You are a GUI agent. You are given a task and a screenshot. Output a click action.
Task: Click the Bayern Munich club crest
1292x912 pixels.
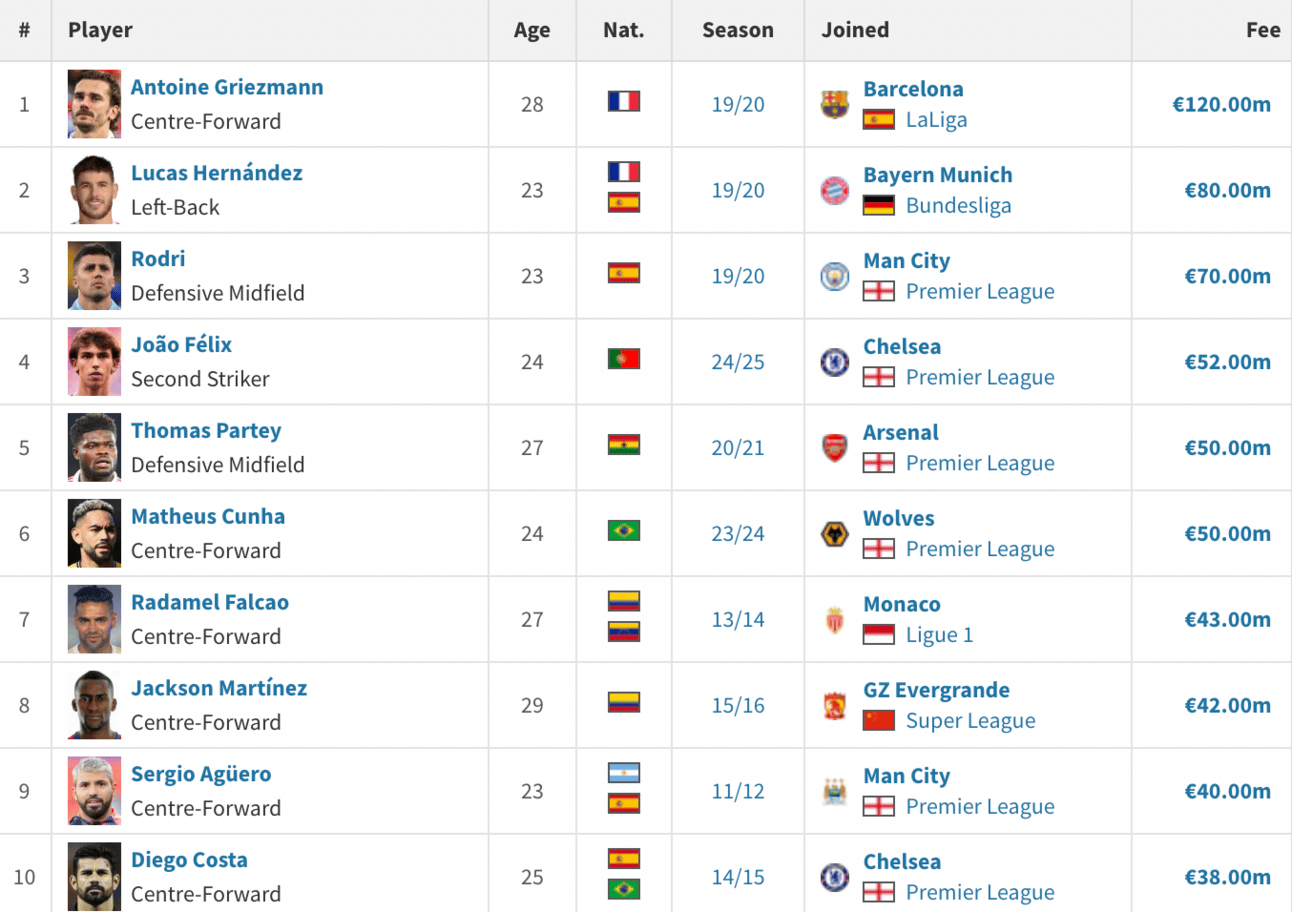click(x=834, y=190)
